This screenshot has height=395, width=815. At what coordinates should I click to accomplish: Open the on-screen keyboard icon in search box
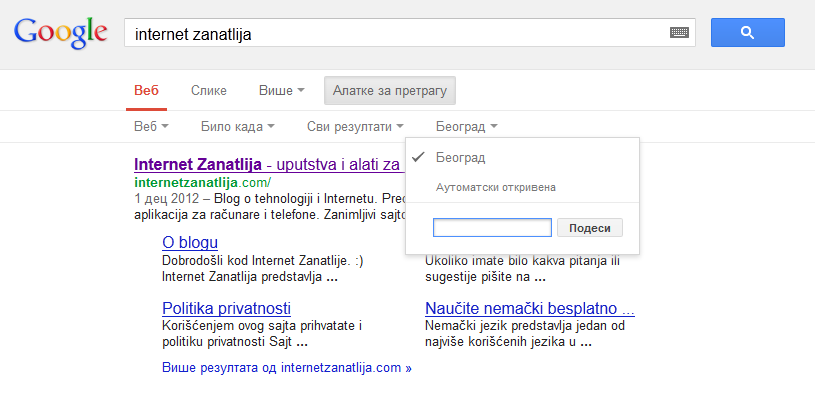click(x=679, y=33)
